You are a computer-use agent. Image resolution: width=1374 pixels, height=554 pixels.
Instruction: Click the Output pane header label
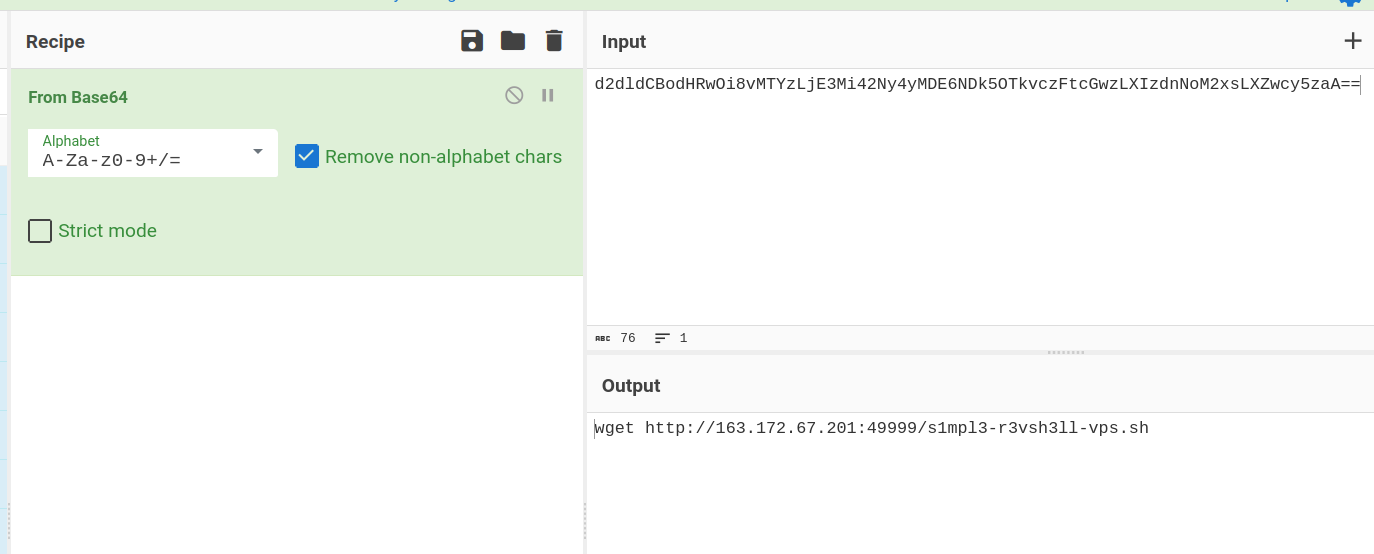click(x=631, y=386)
